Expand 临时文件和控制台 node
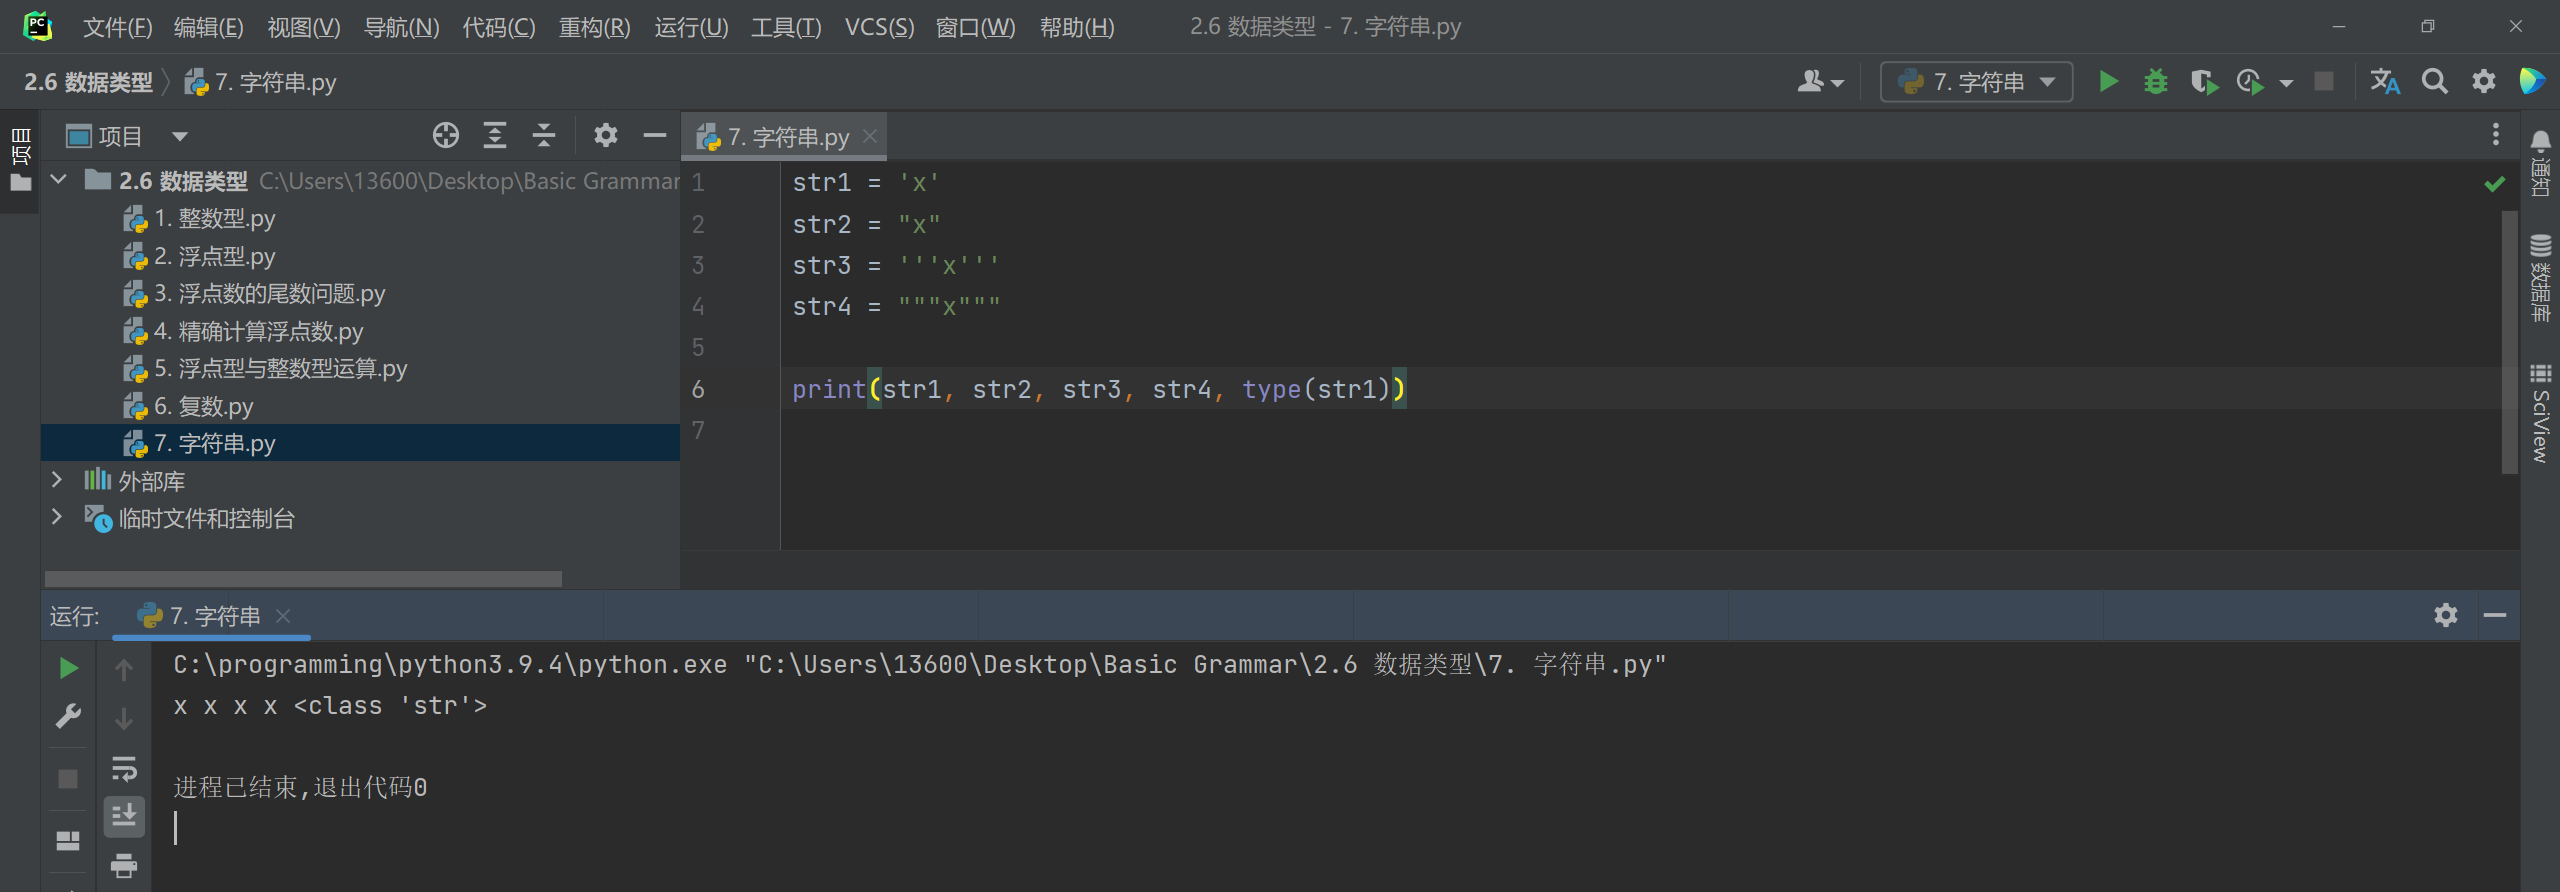This screenshot has width=2560, height=892. coord(57,517)
